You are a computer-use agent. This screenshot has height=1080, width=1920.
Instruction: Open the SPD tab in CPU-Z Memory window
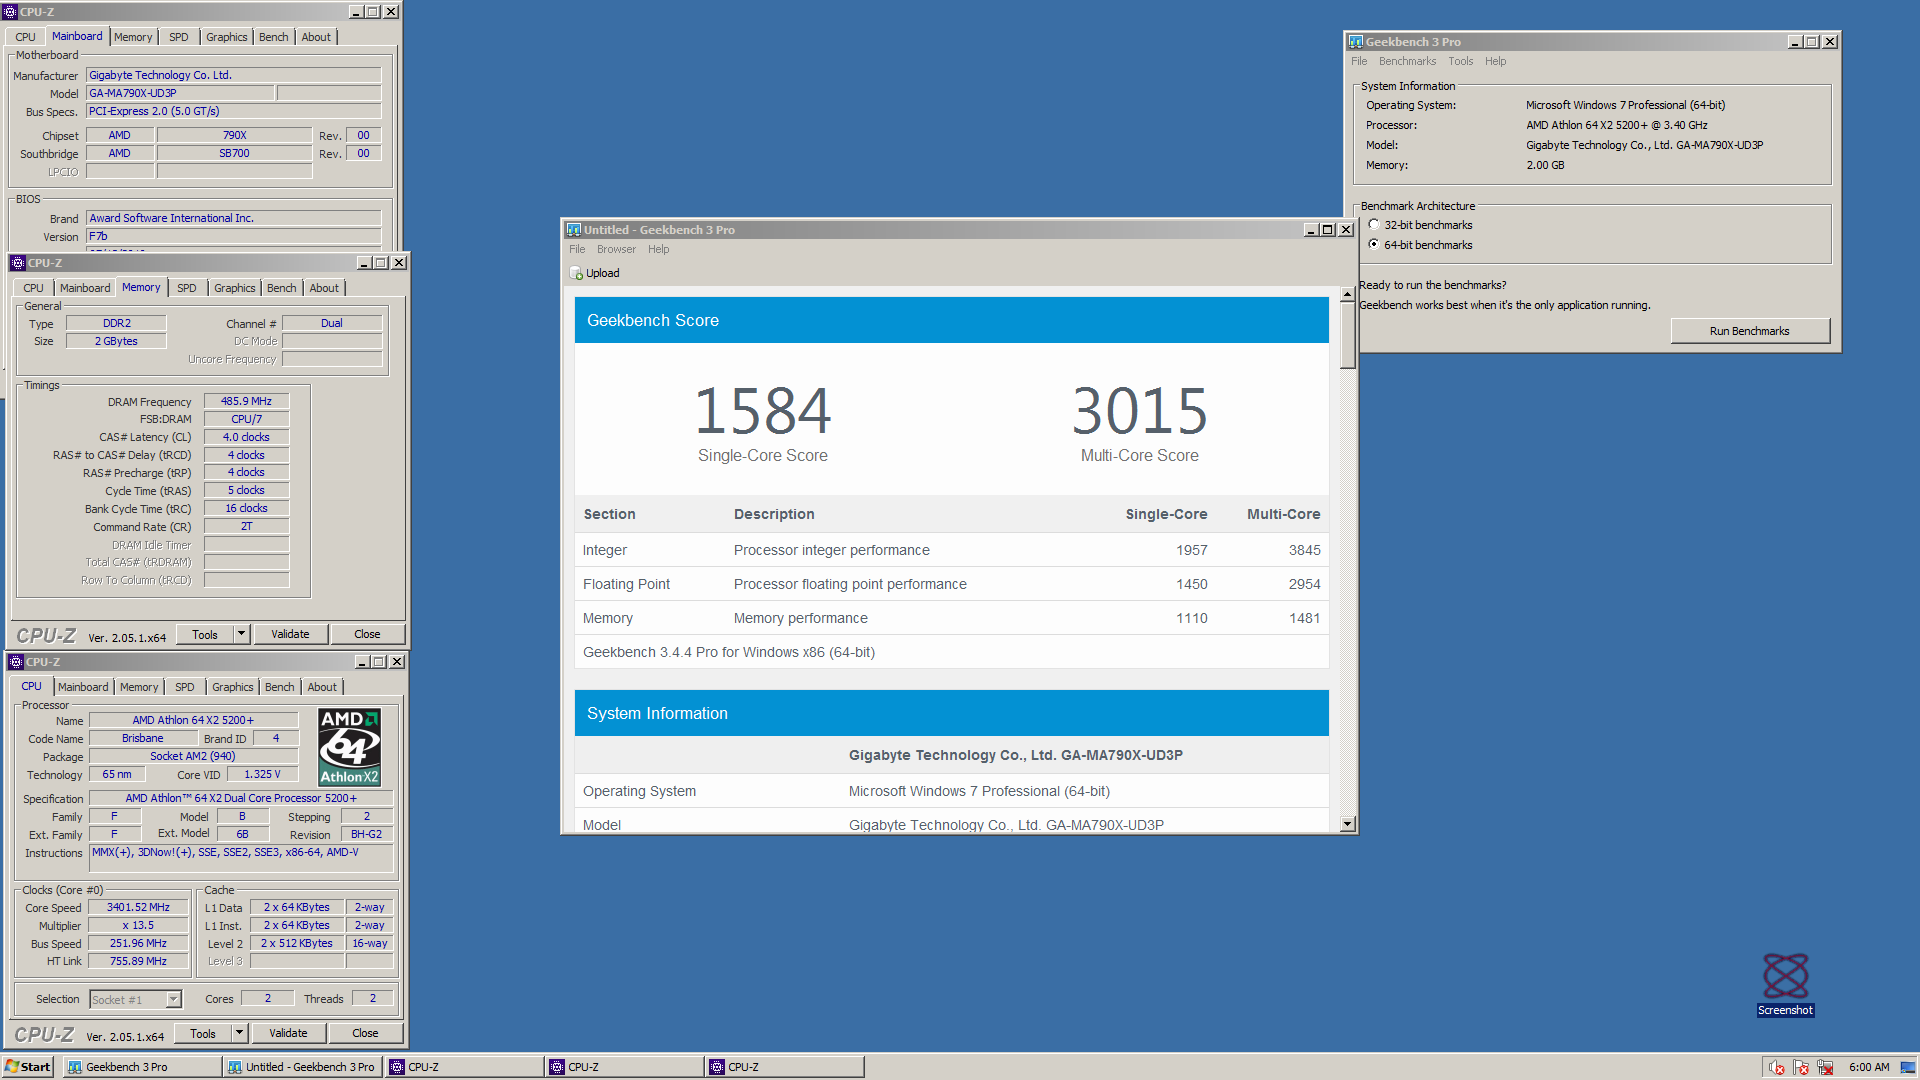tap(187, 288)
